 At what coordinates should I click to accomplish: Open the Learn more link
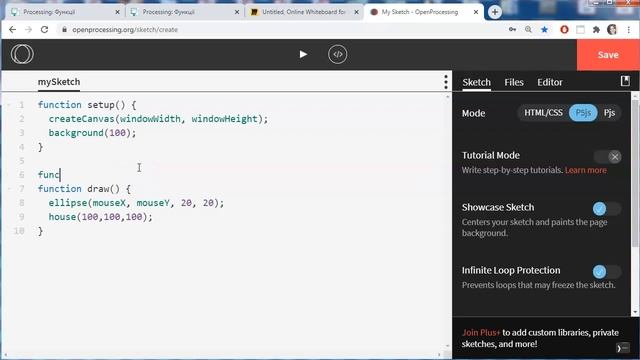pos(586,170)
